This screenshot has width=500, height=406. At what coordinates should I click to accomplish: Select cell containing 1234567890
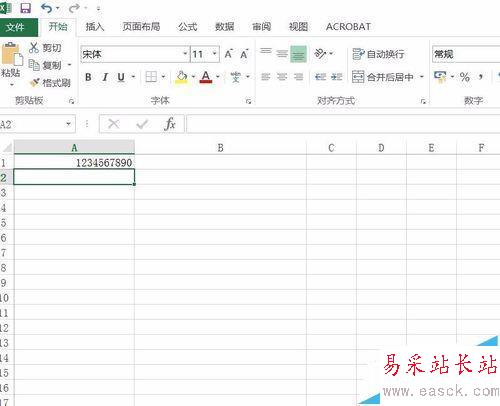coord(74,162)
